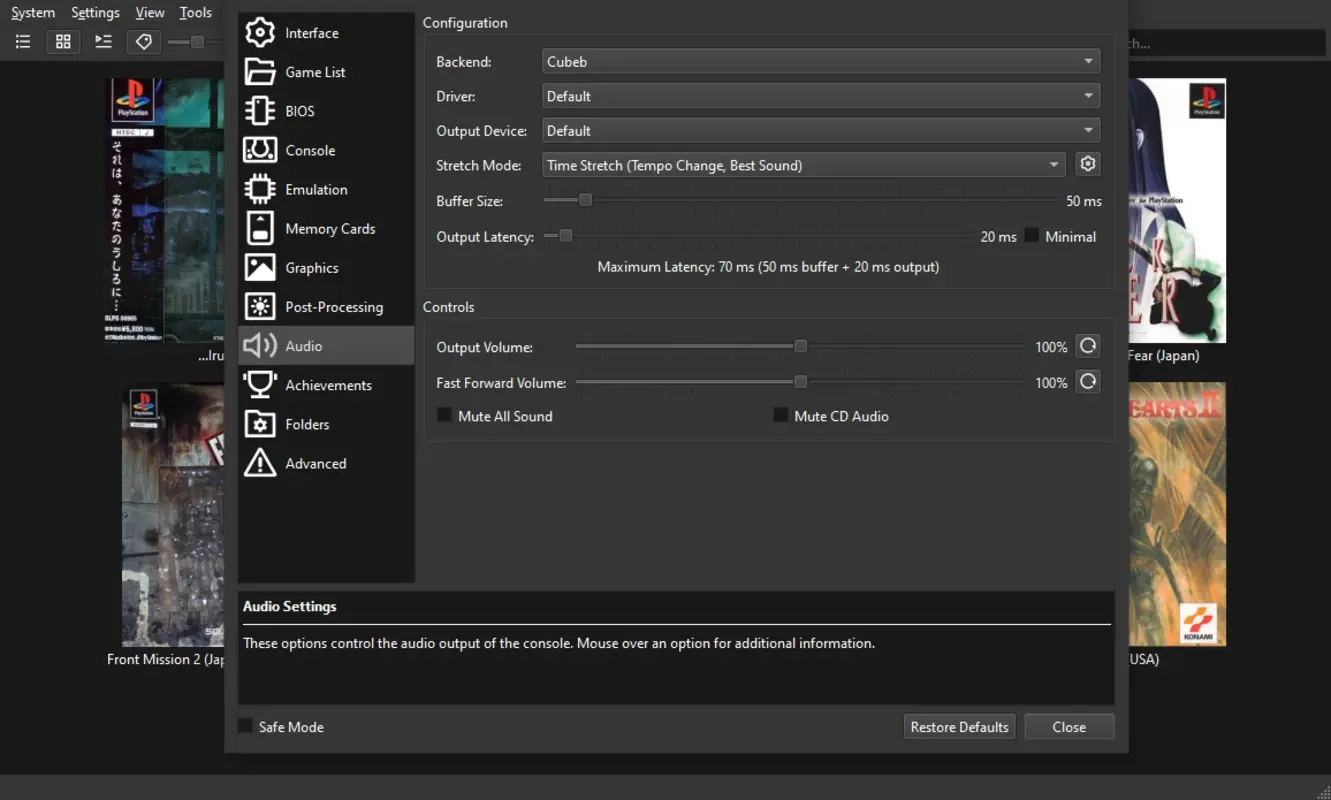Open the Stretch Mode dropdown
Viewport: 1331px width, 800px height.
click(x=802, y=165)
